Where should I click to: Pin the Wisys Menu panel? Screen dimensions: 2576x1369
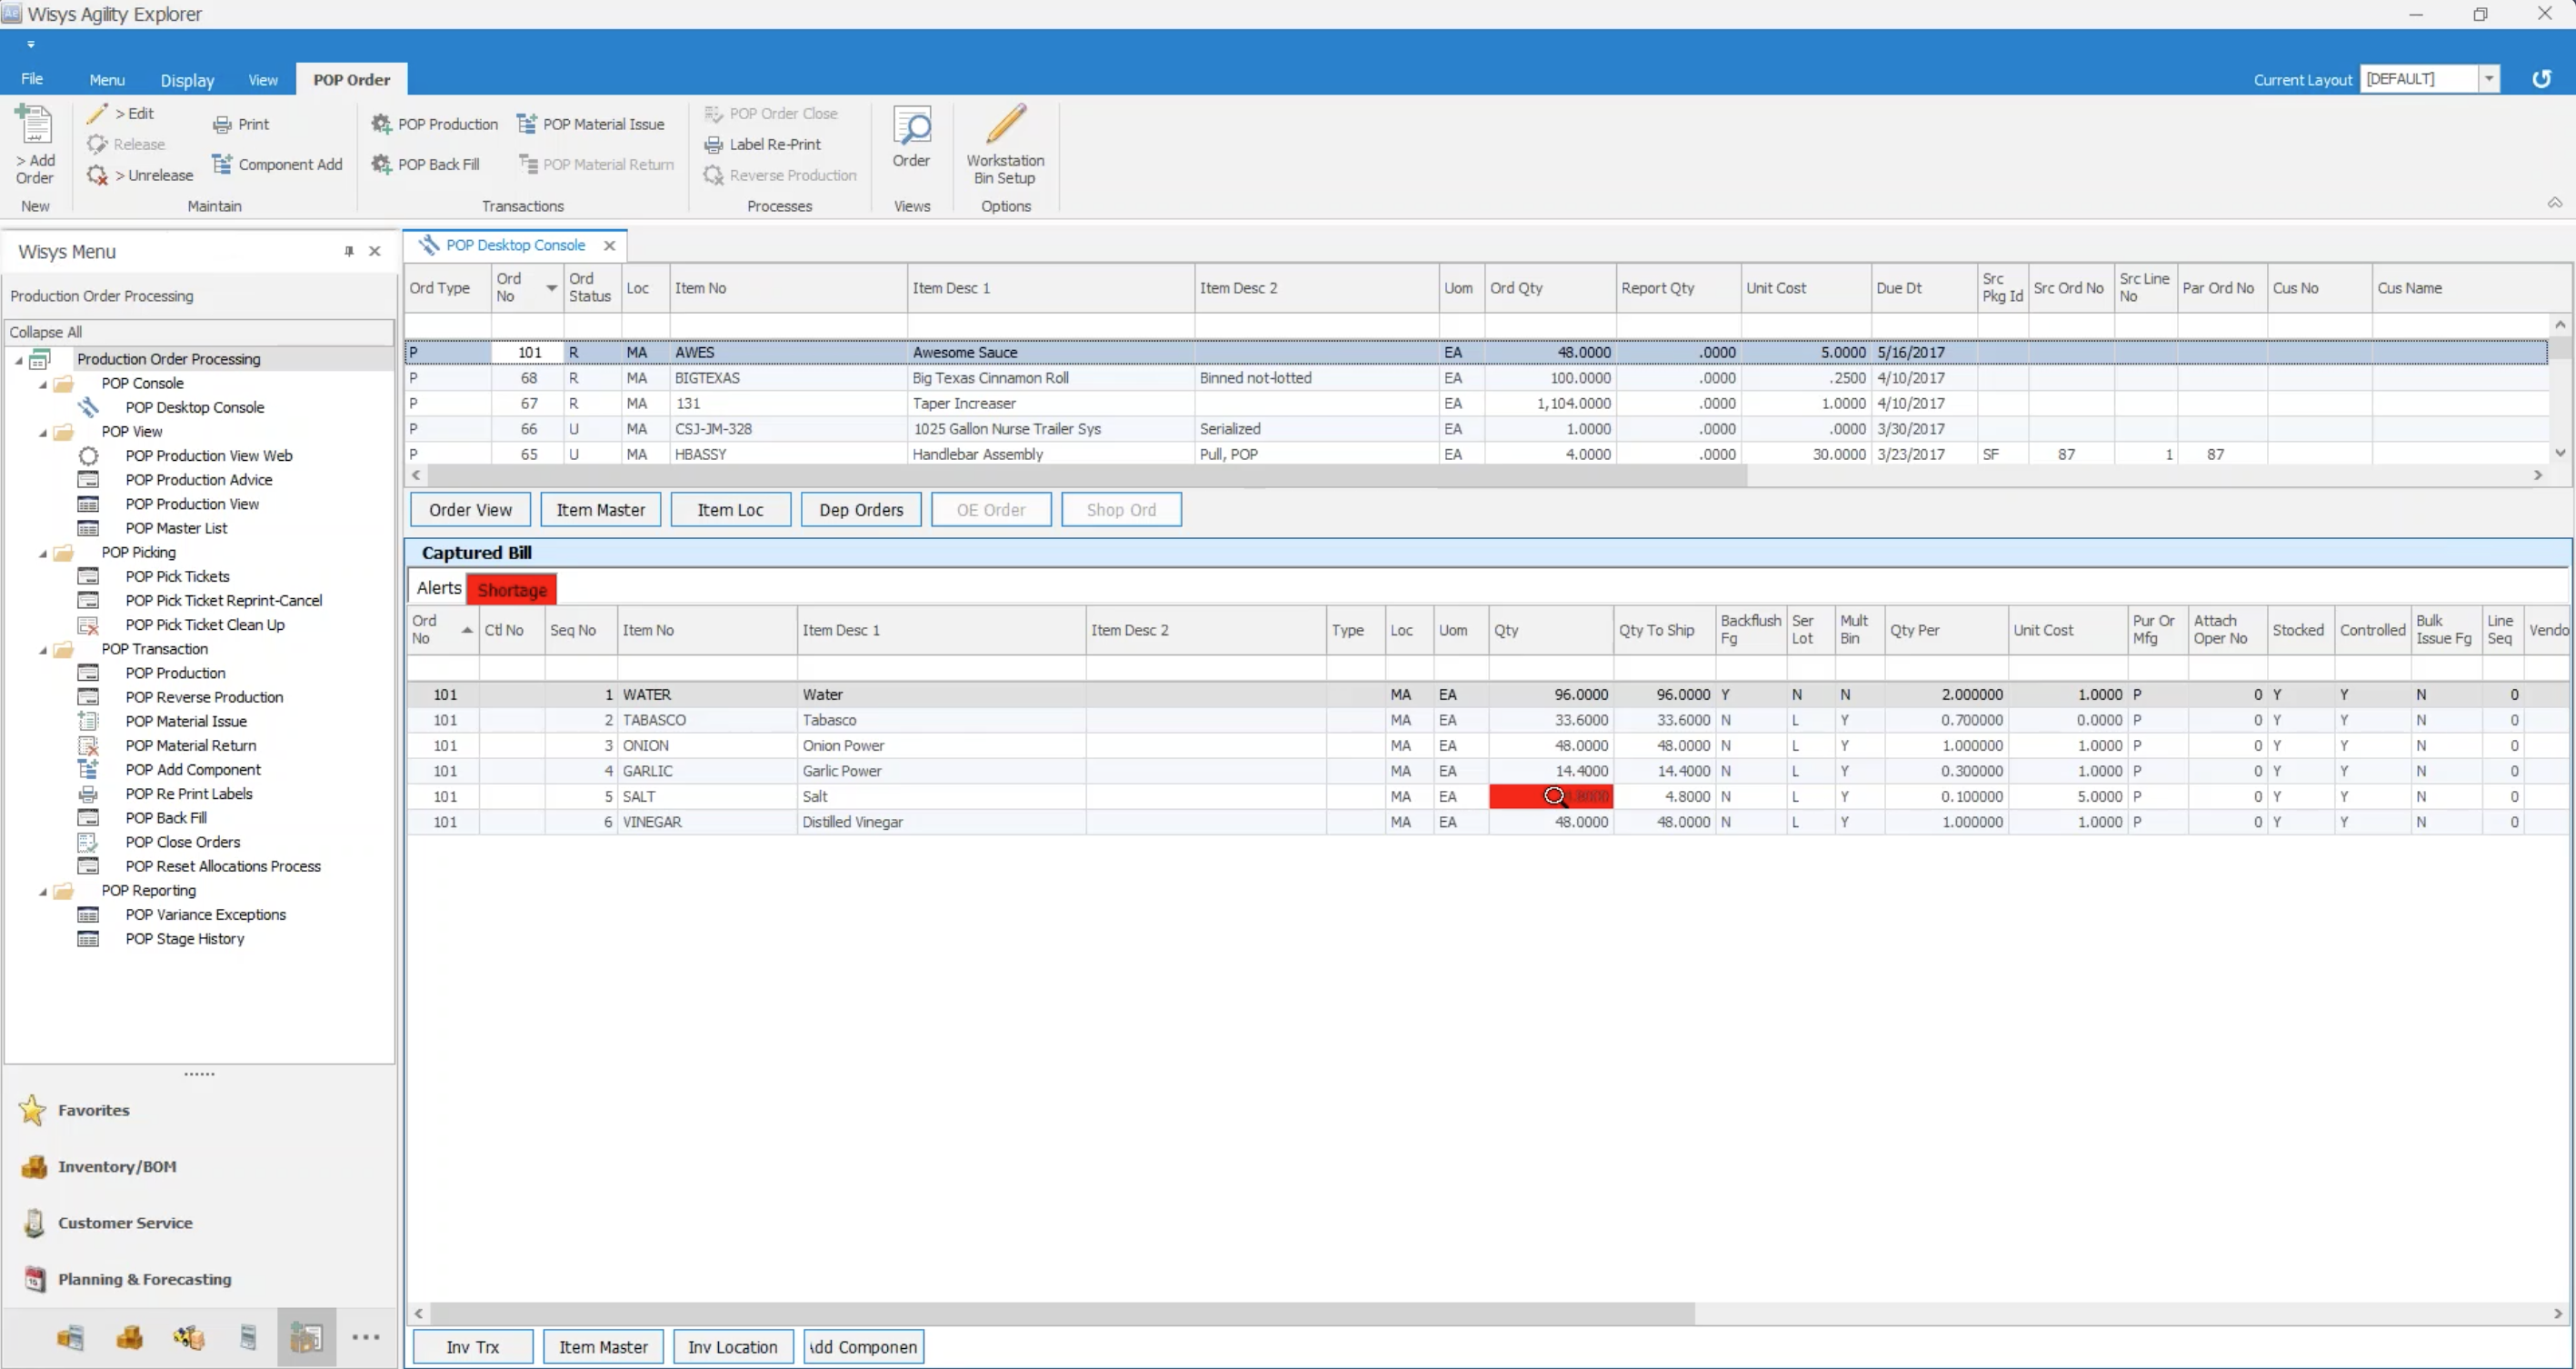coord(349,251)
